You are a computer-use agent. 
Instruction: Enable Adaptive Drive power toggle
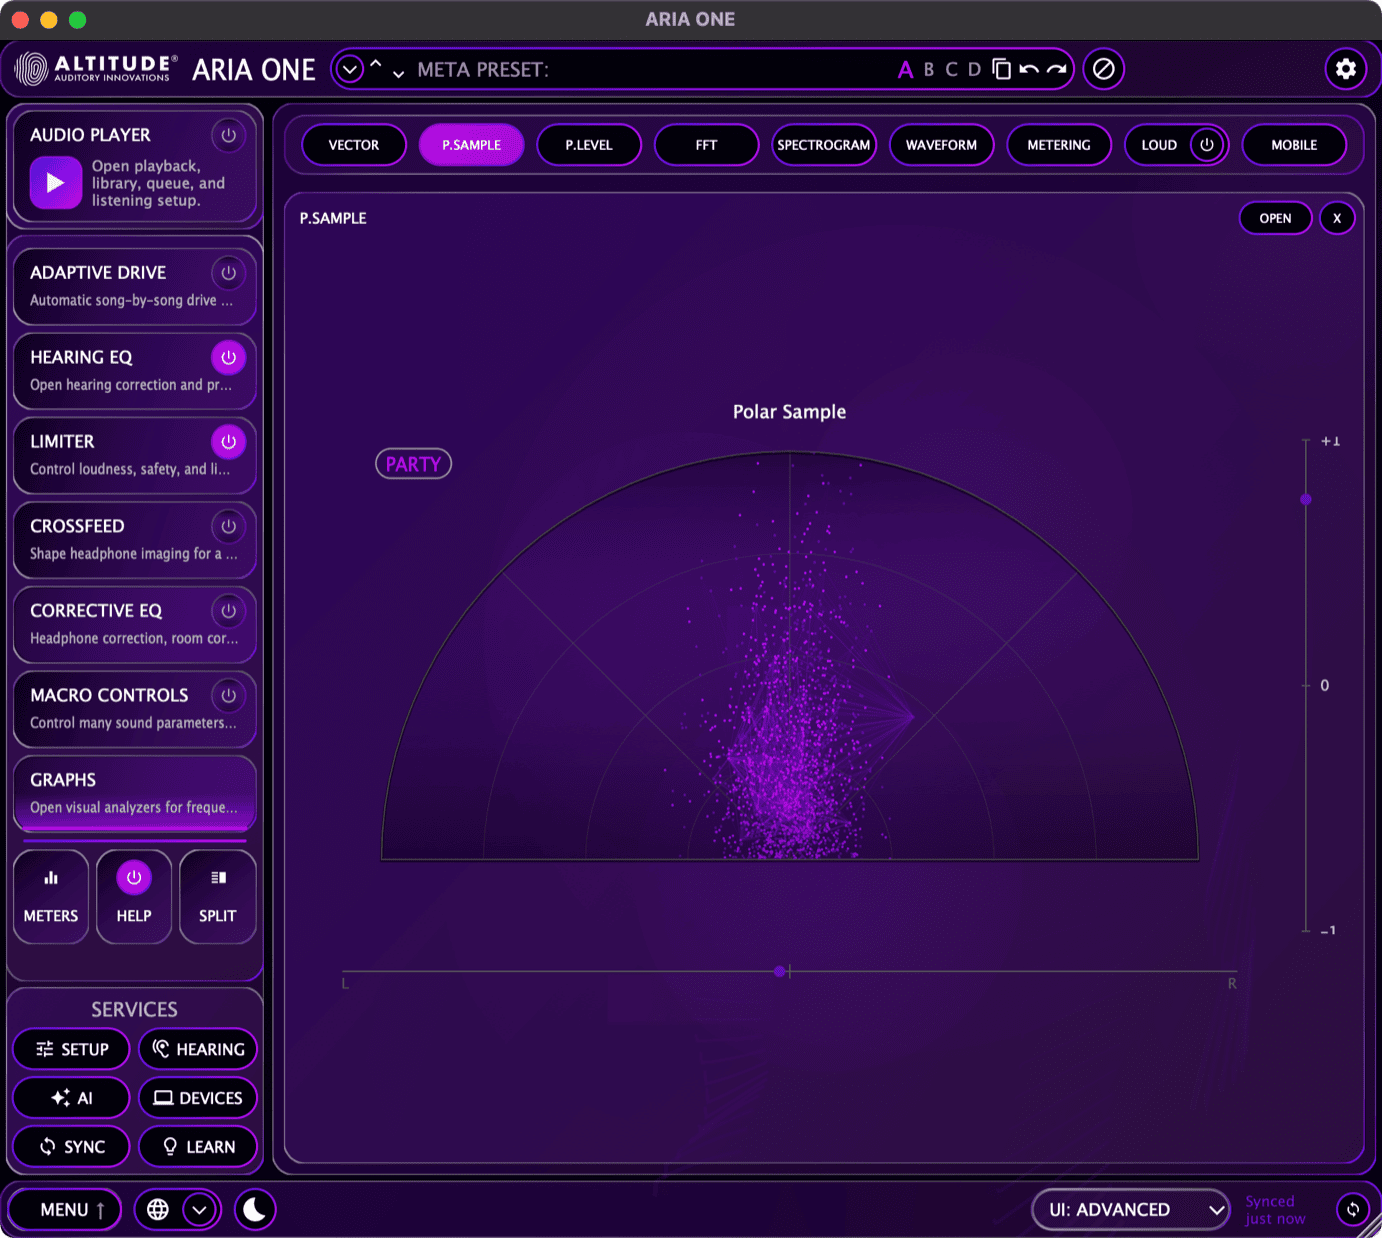(229, 273)
